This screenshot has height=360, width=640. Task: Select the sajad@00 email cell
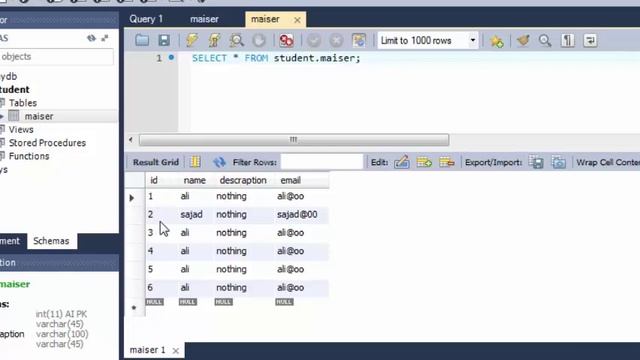[x=297, y=214]
